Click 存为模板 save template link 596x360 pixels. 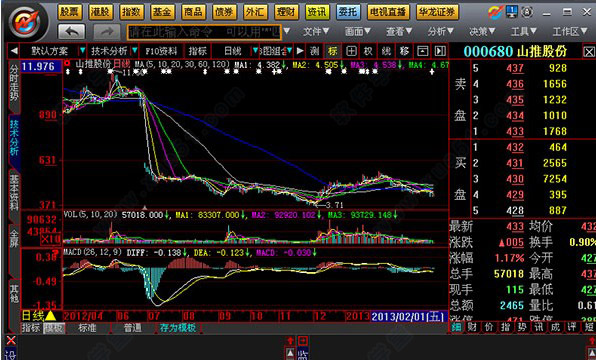(178, 328)
